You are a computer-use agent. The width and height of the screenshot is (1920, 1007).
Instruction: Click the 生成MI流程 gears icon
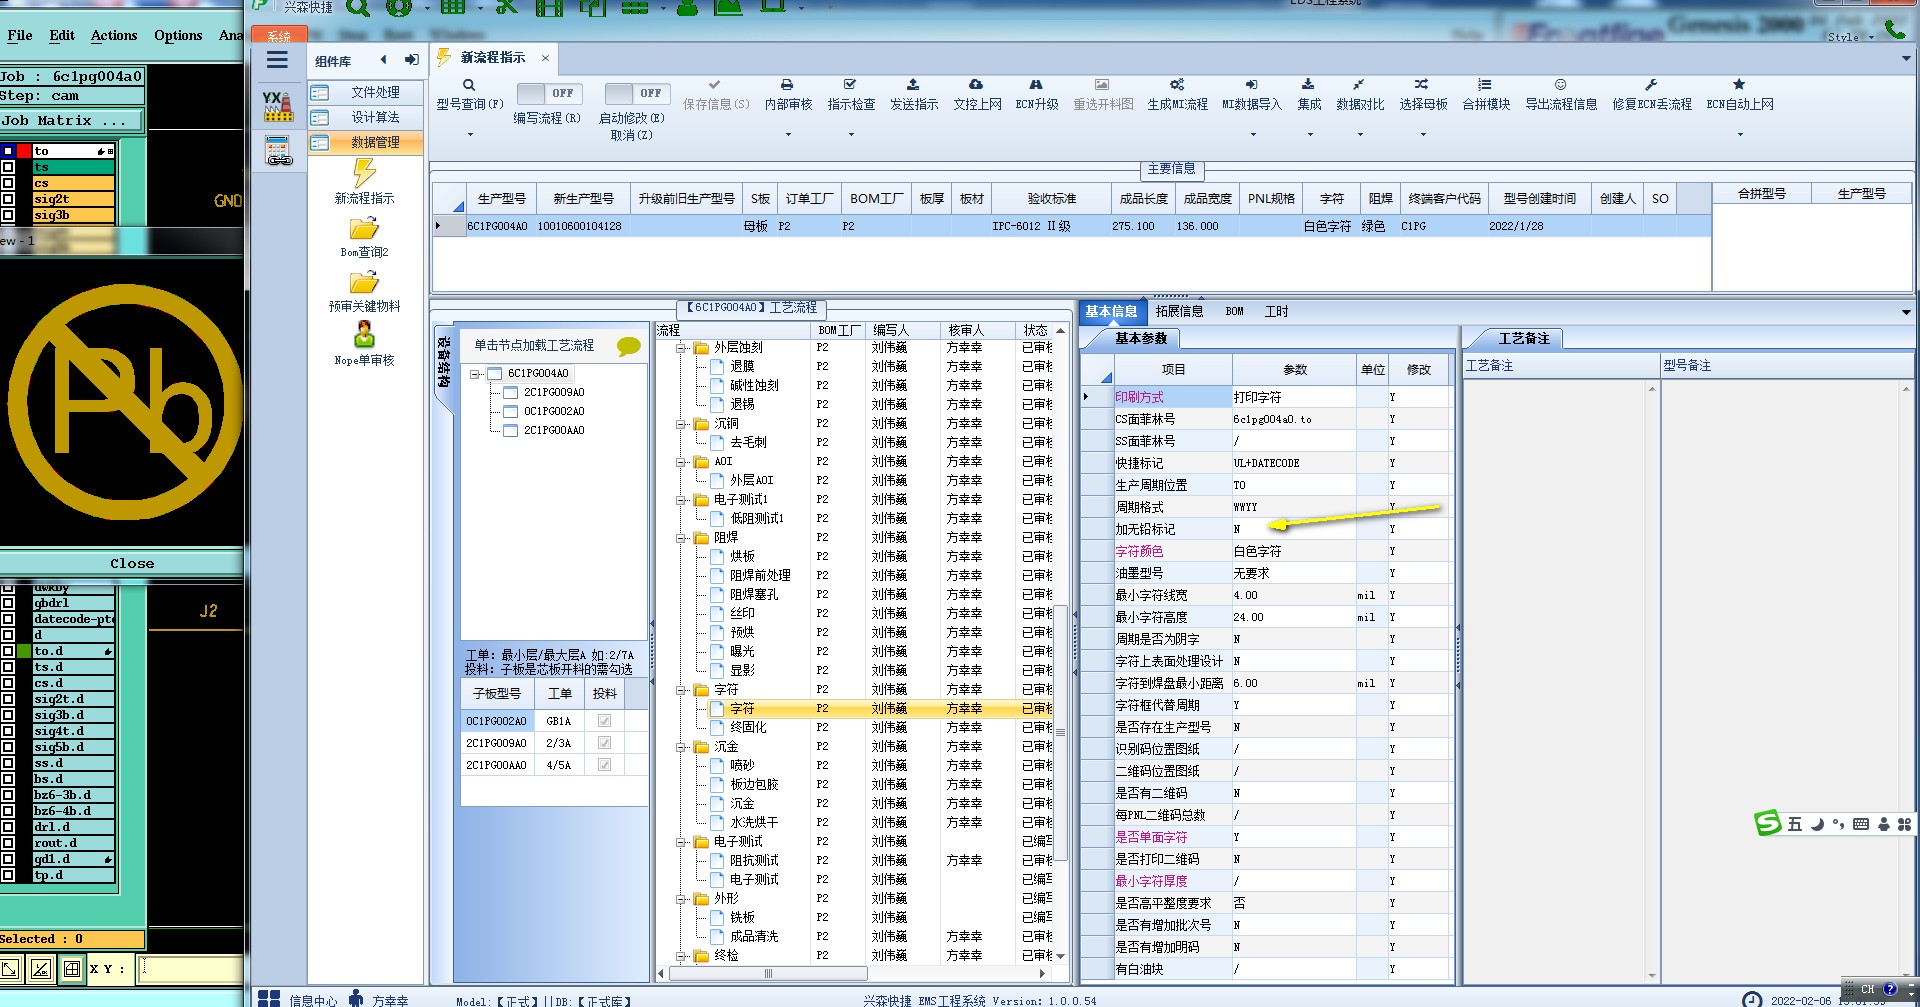pos(1177,85)
